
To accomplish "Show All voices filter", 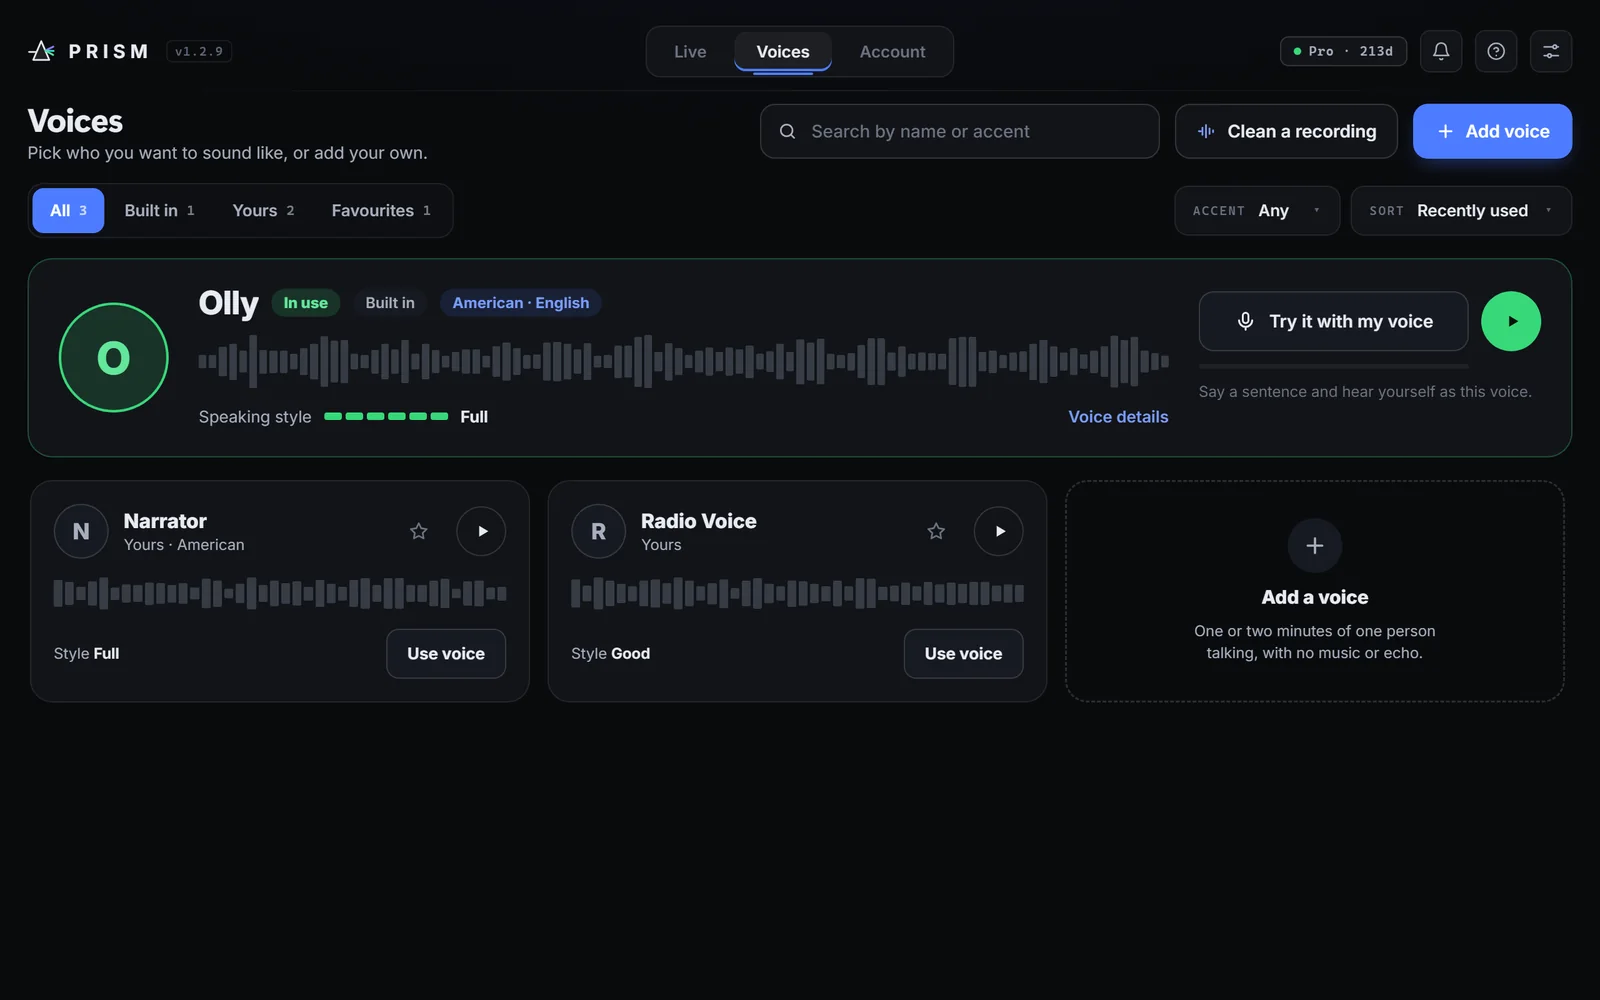I will [x=68, y=210].
